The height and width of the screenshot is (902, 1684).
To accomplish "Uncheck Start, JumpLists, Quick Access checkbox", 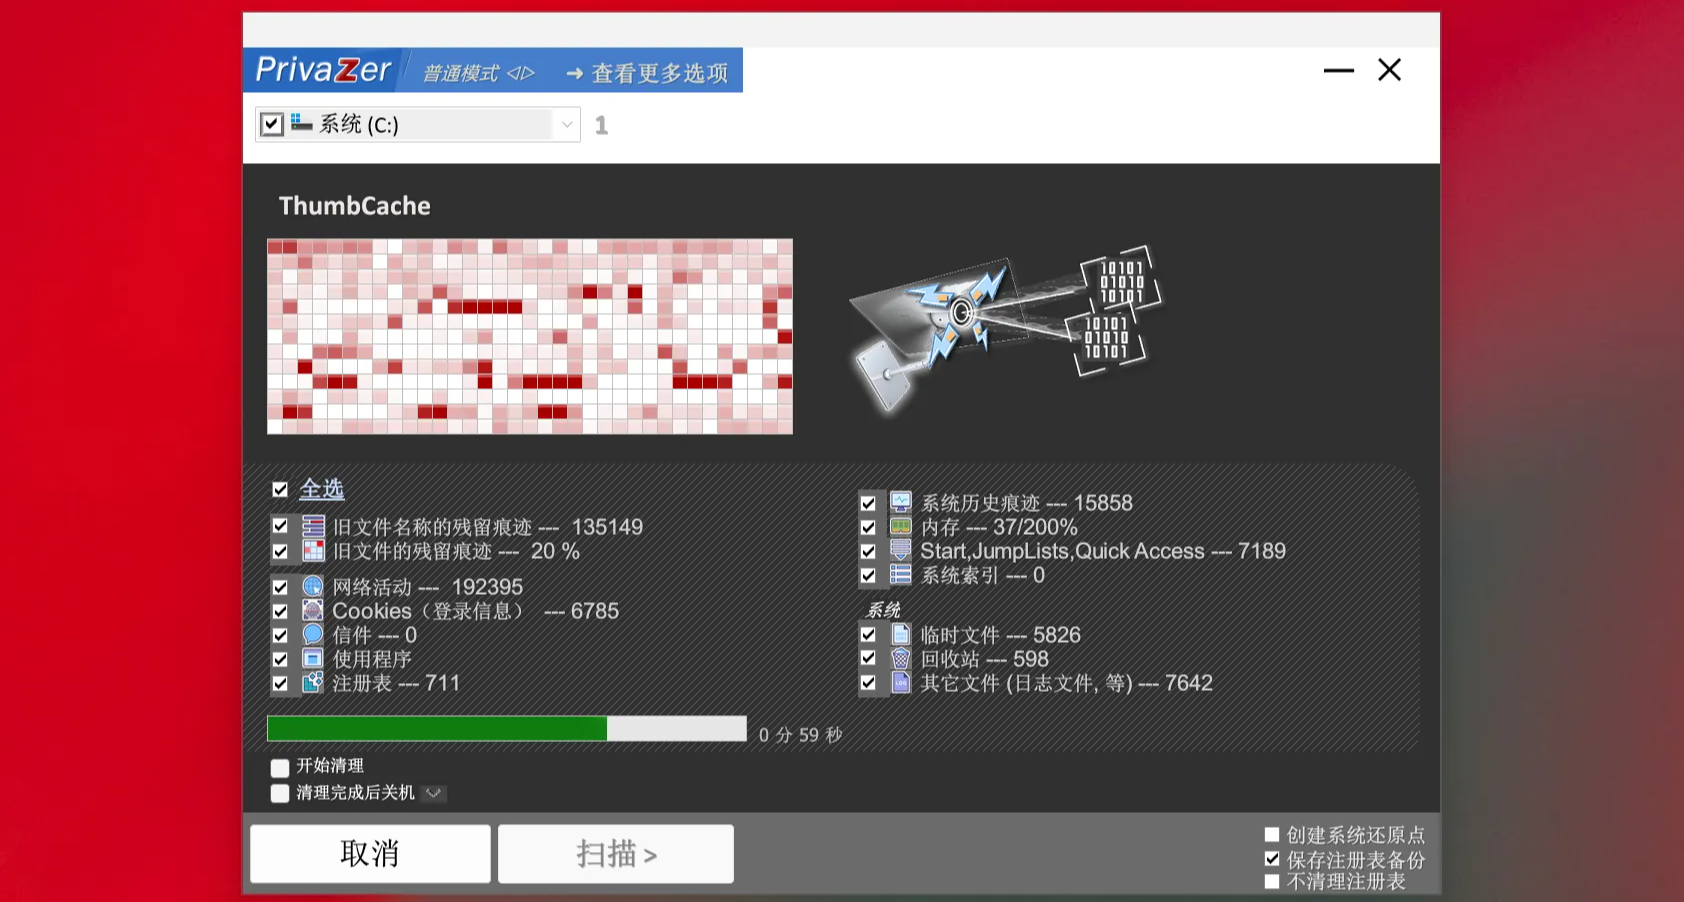I will tap(868, 551).
